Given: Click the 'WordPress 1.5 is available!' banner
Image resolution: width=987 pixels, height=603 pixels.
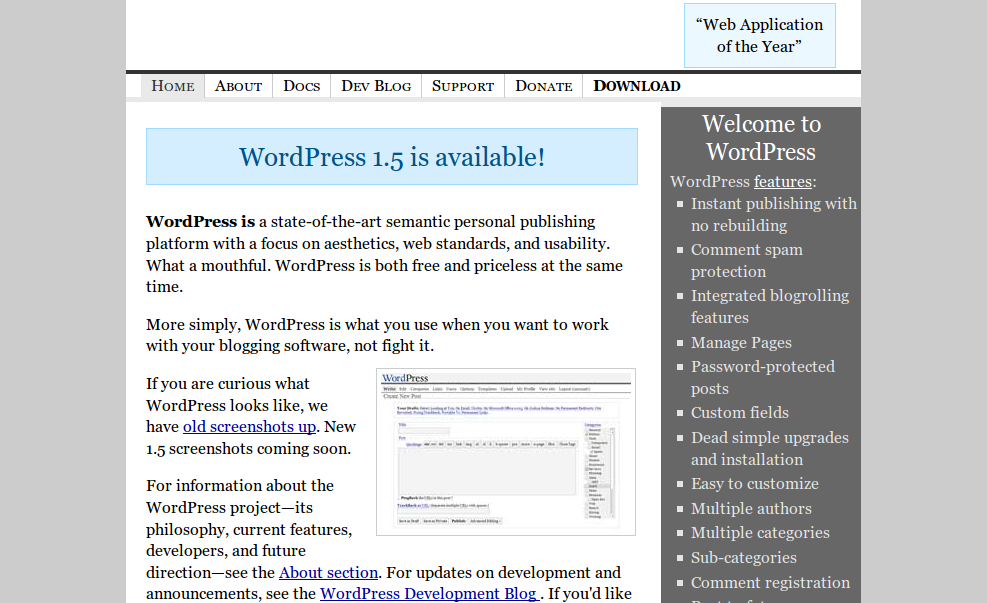Looking at the screenshot, I should (x=392, y=157).
